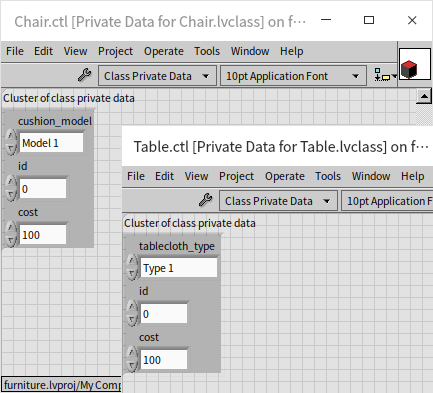Click the red cube class icon

[x=415, y=64]
